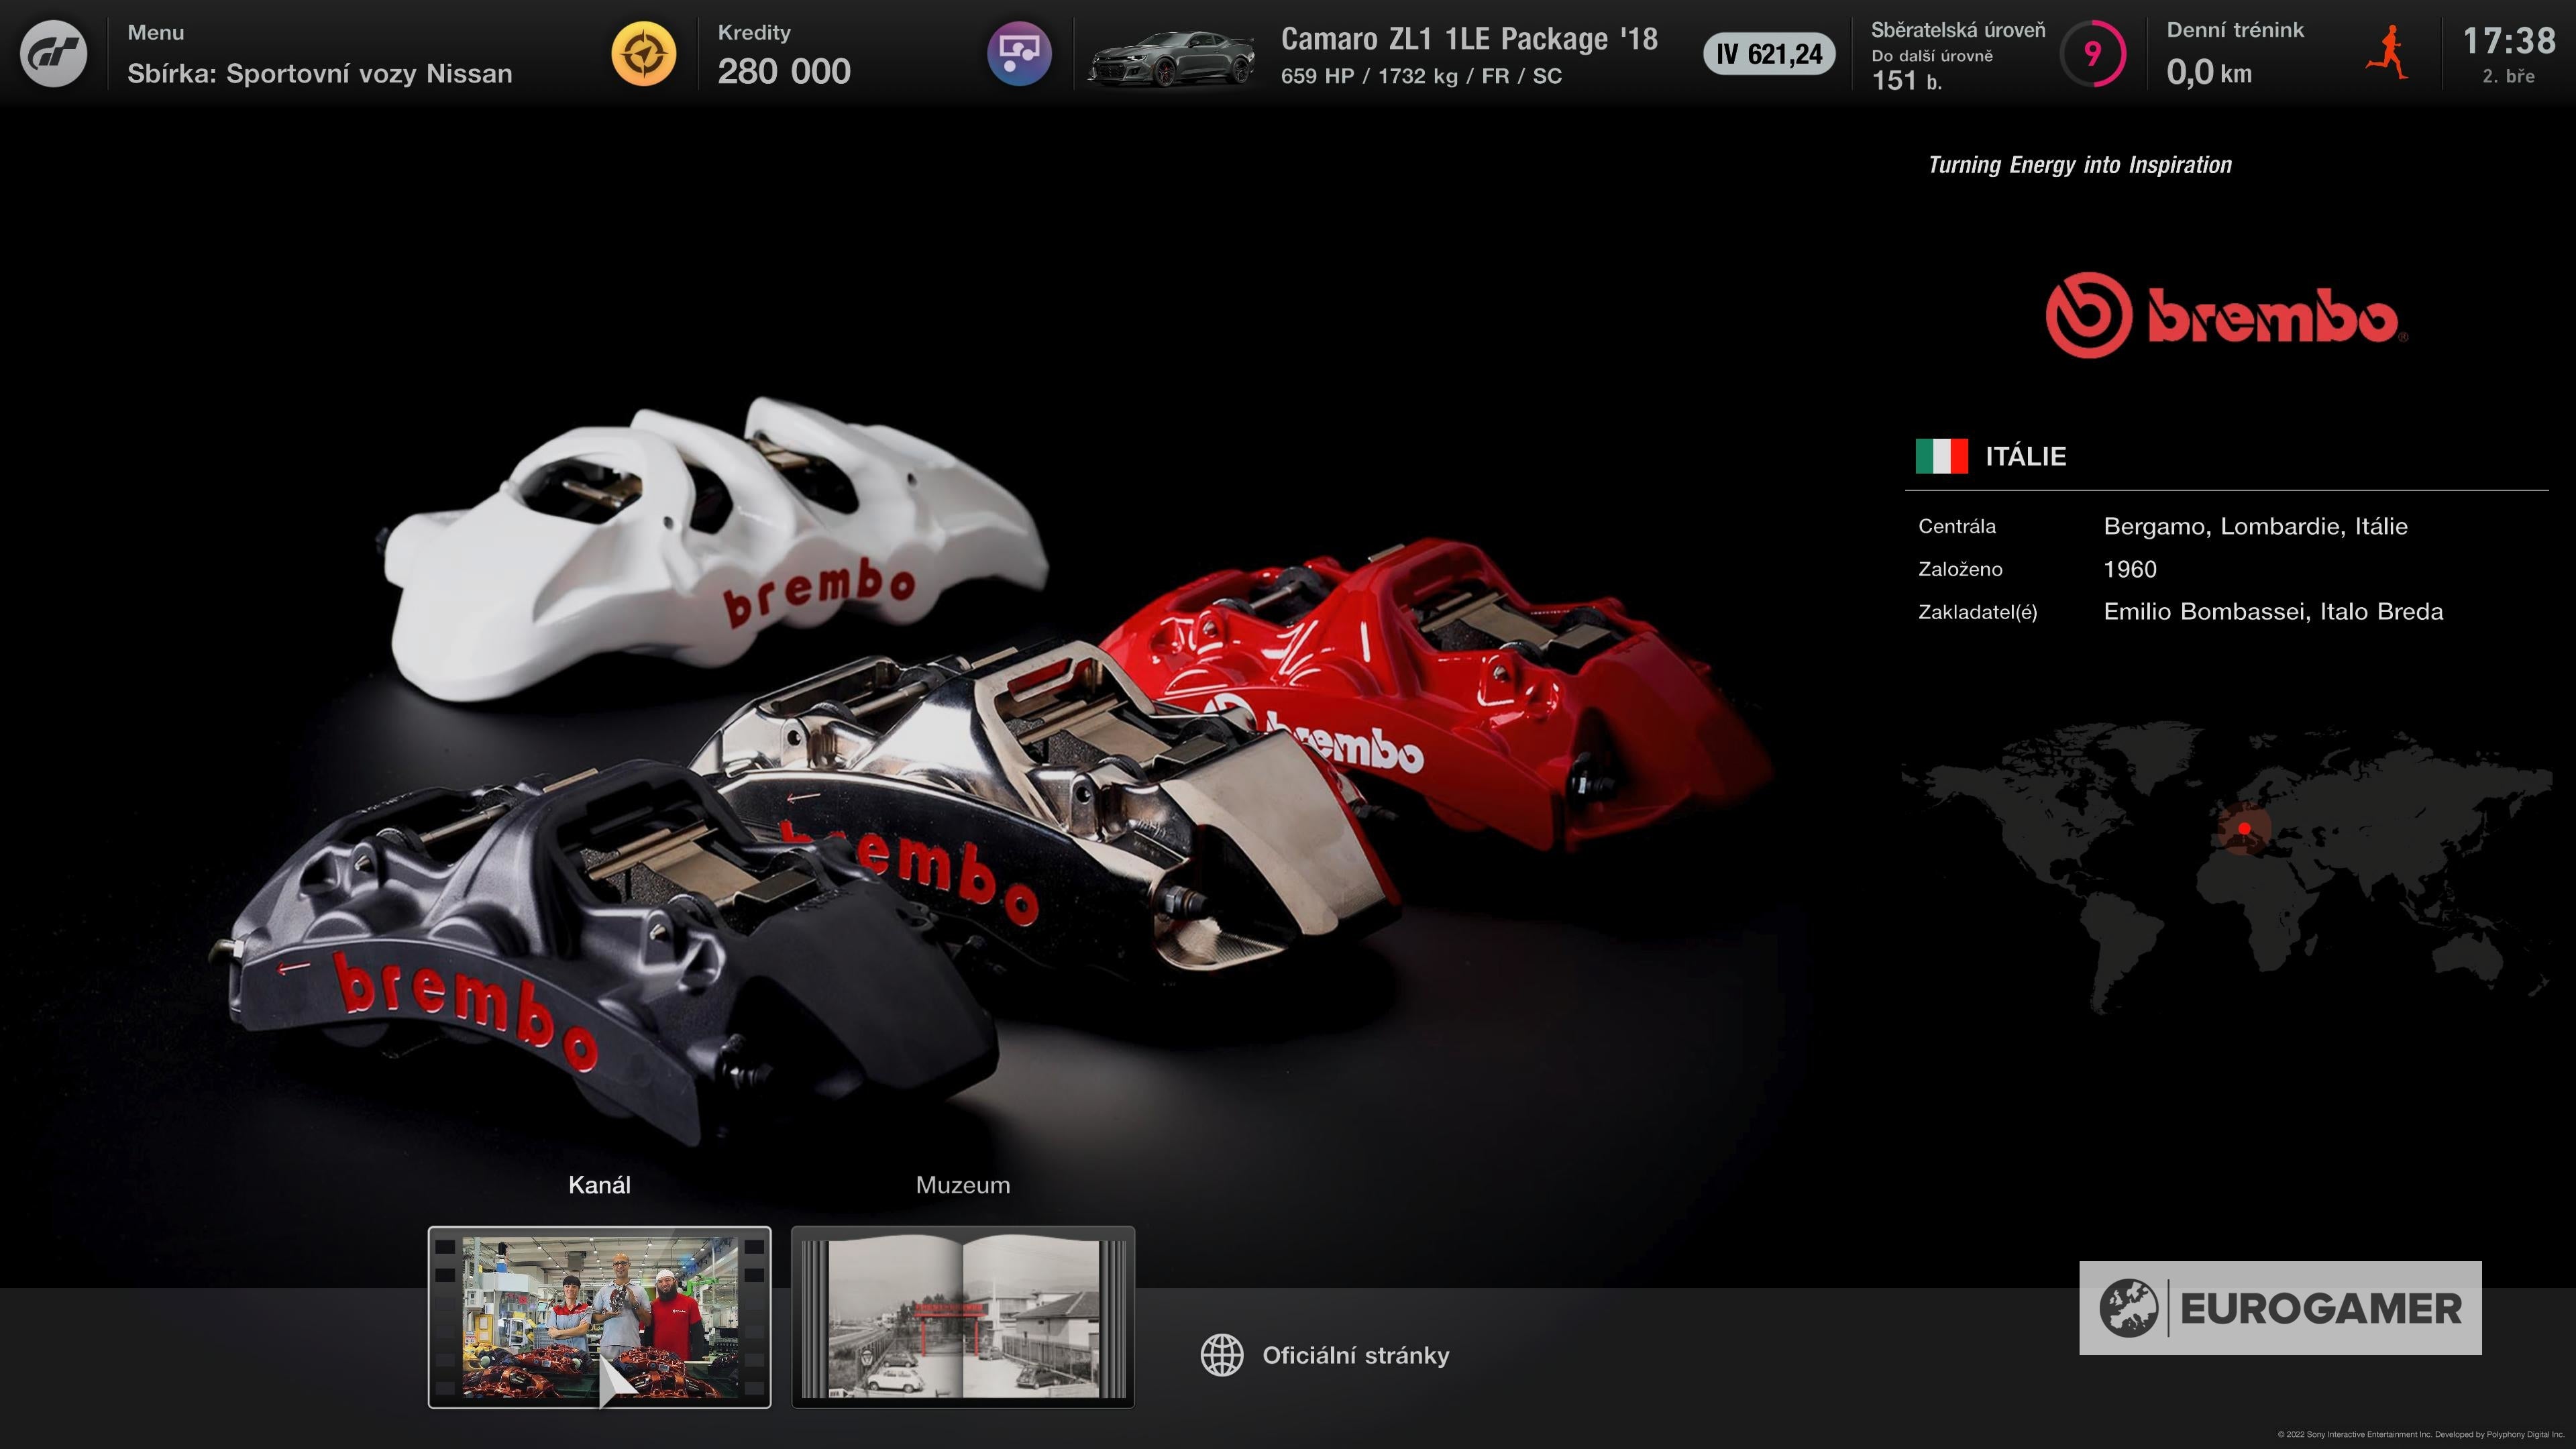This screenshot has width=2576, height=1449.
Task: Open the GT logo main menu
Action: [x=54, y=53]
